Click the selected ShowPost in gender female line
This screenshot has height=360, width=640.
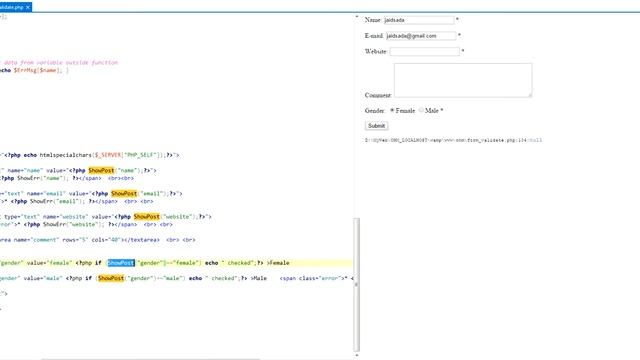click(x=121, y=263)
